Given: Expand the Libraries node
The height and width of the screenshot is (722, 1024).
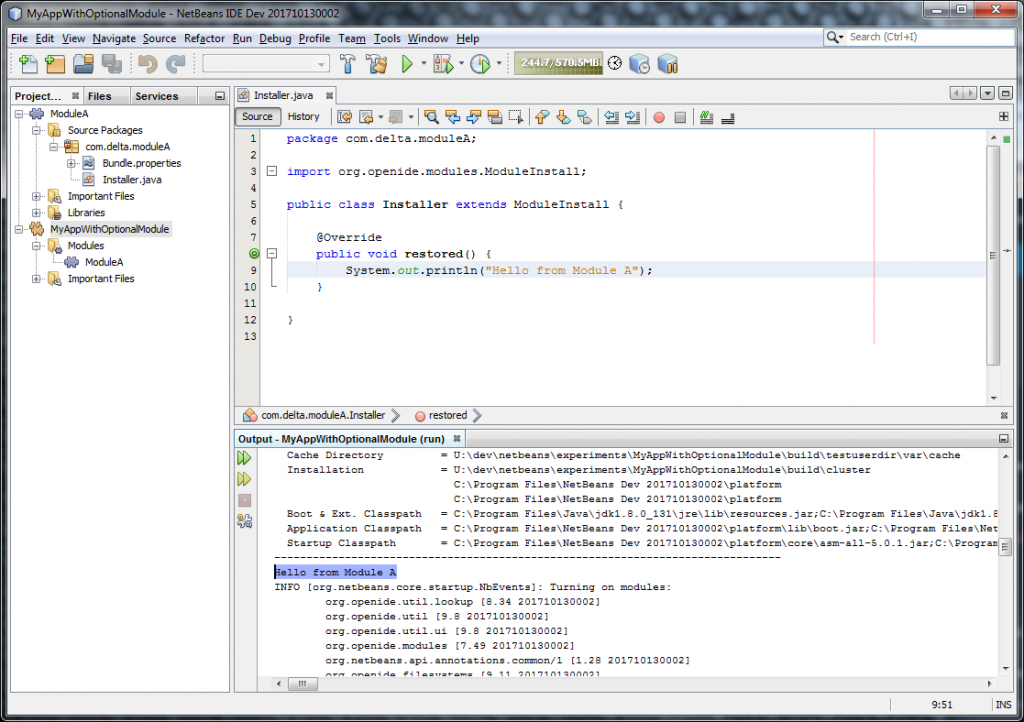Looking at the screenshot, I should [37, 213].
